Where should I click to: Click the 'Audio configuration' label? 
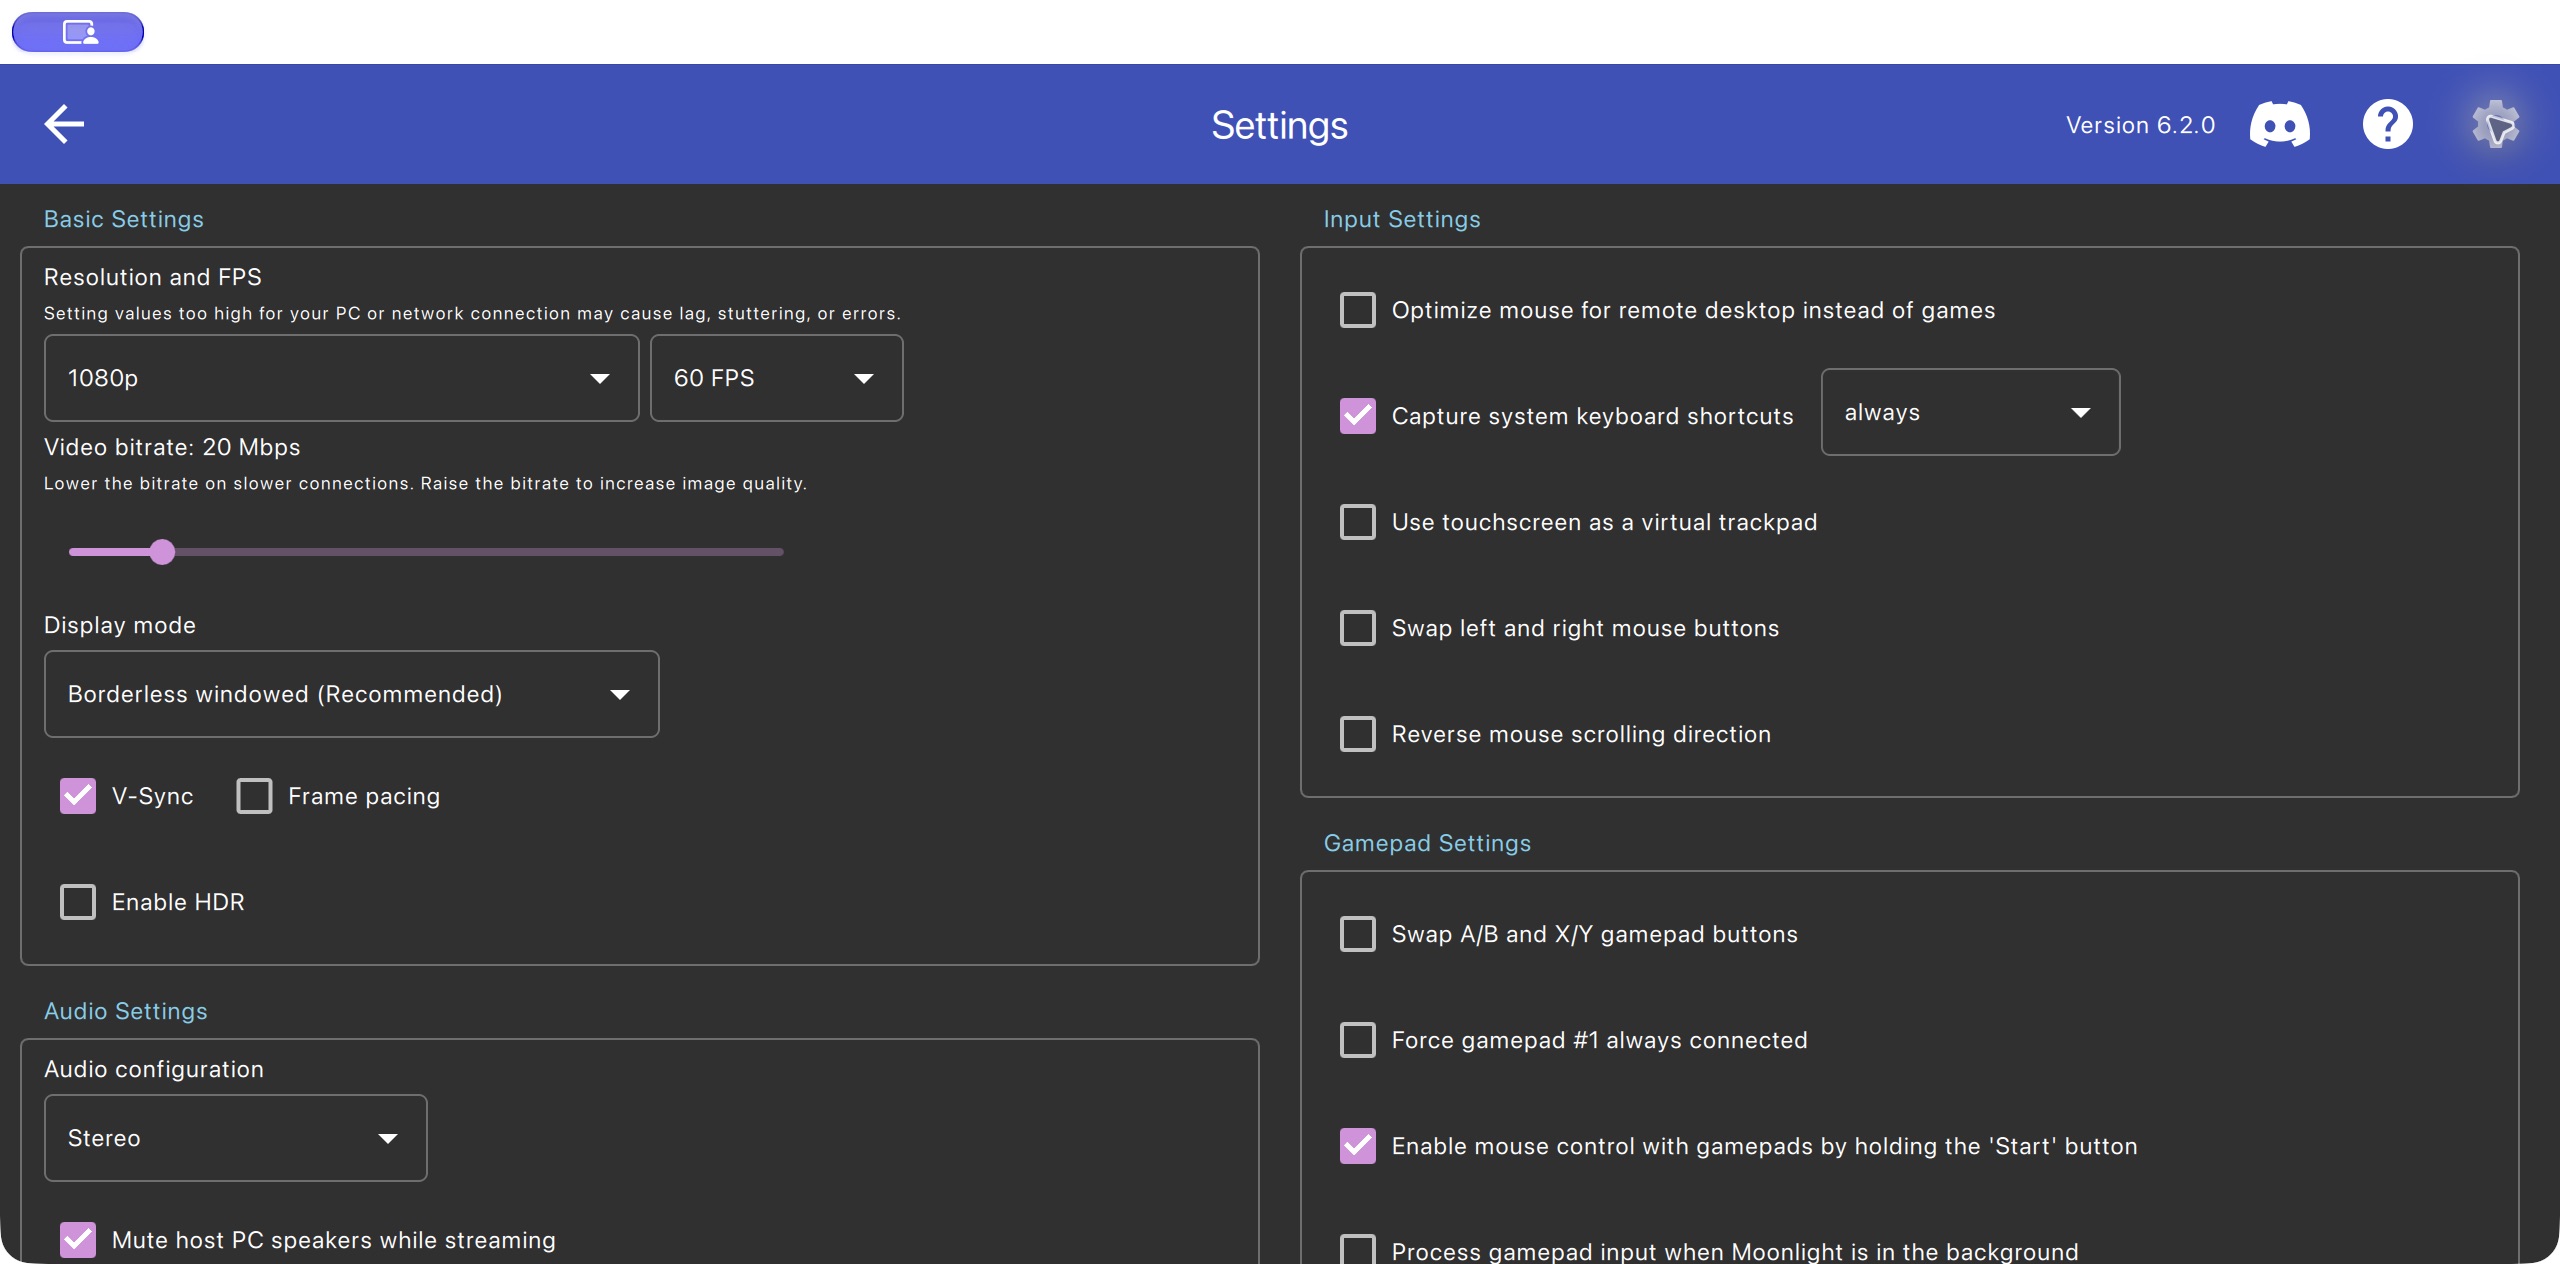pyautogui.click(x=154, y=1069)
